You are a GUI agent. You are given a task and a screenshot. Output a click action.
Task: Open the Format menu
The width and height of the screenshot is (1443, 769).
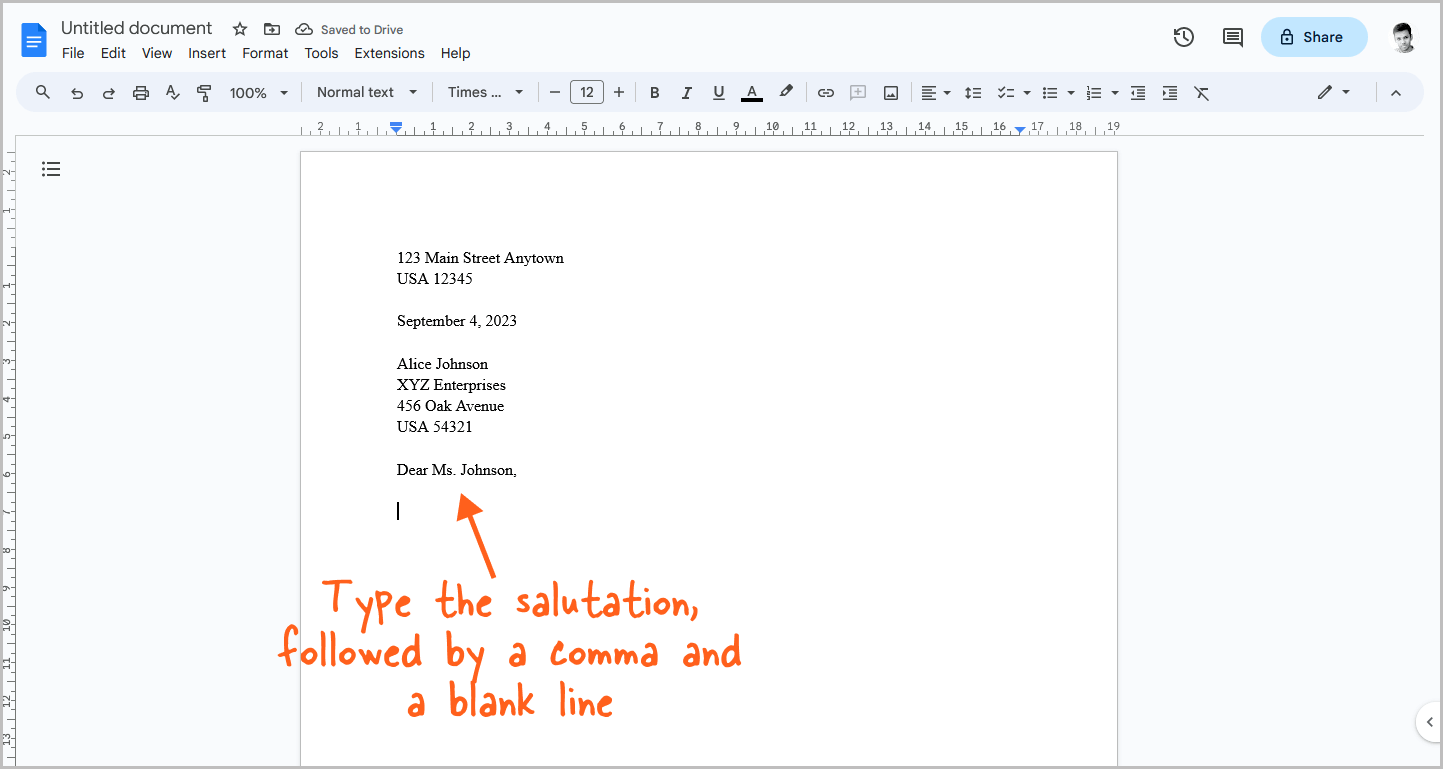pos(265,53)
